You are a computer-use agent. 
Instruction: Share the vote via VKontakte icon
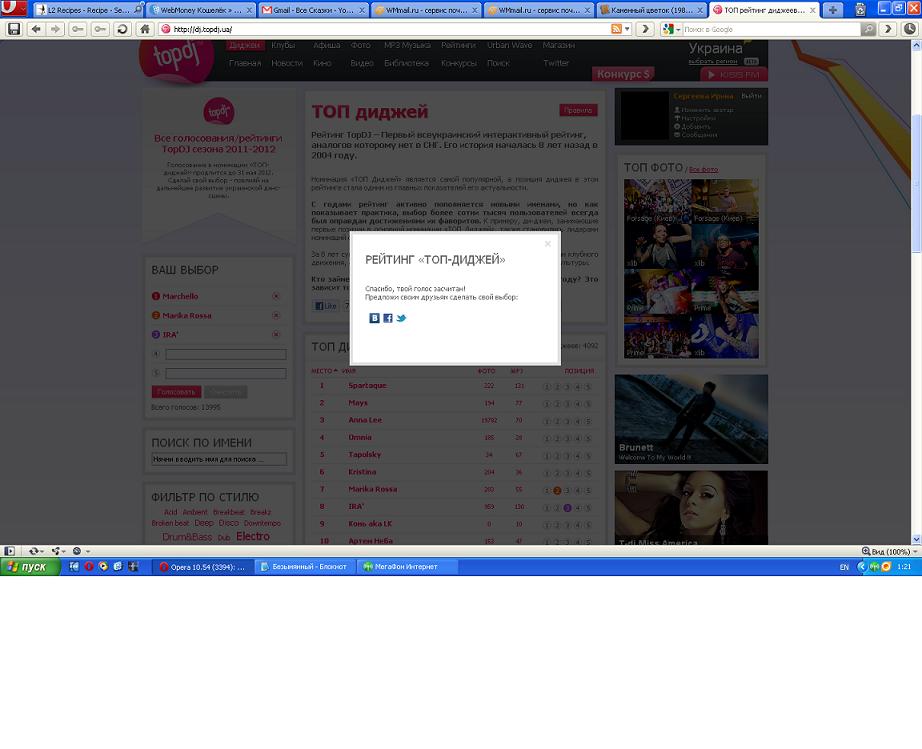(x=374, y=318)
